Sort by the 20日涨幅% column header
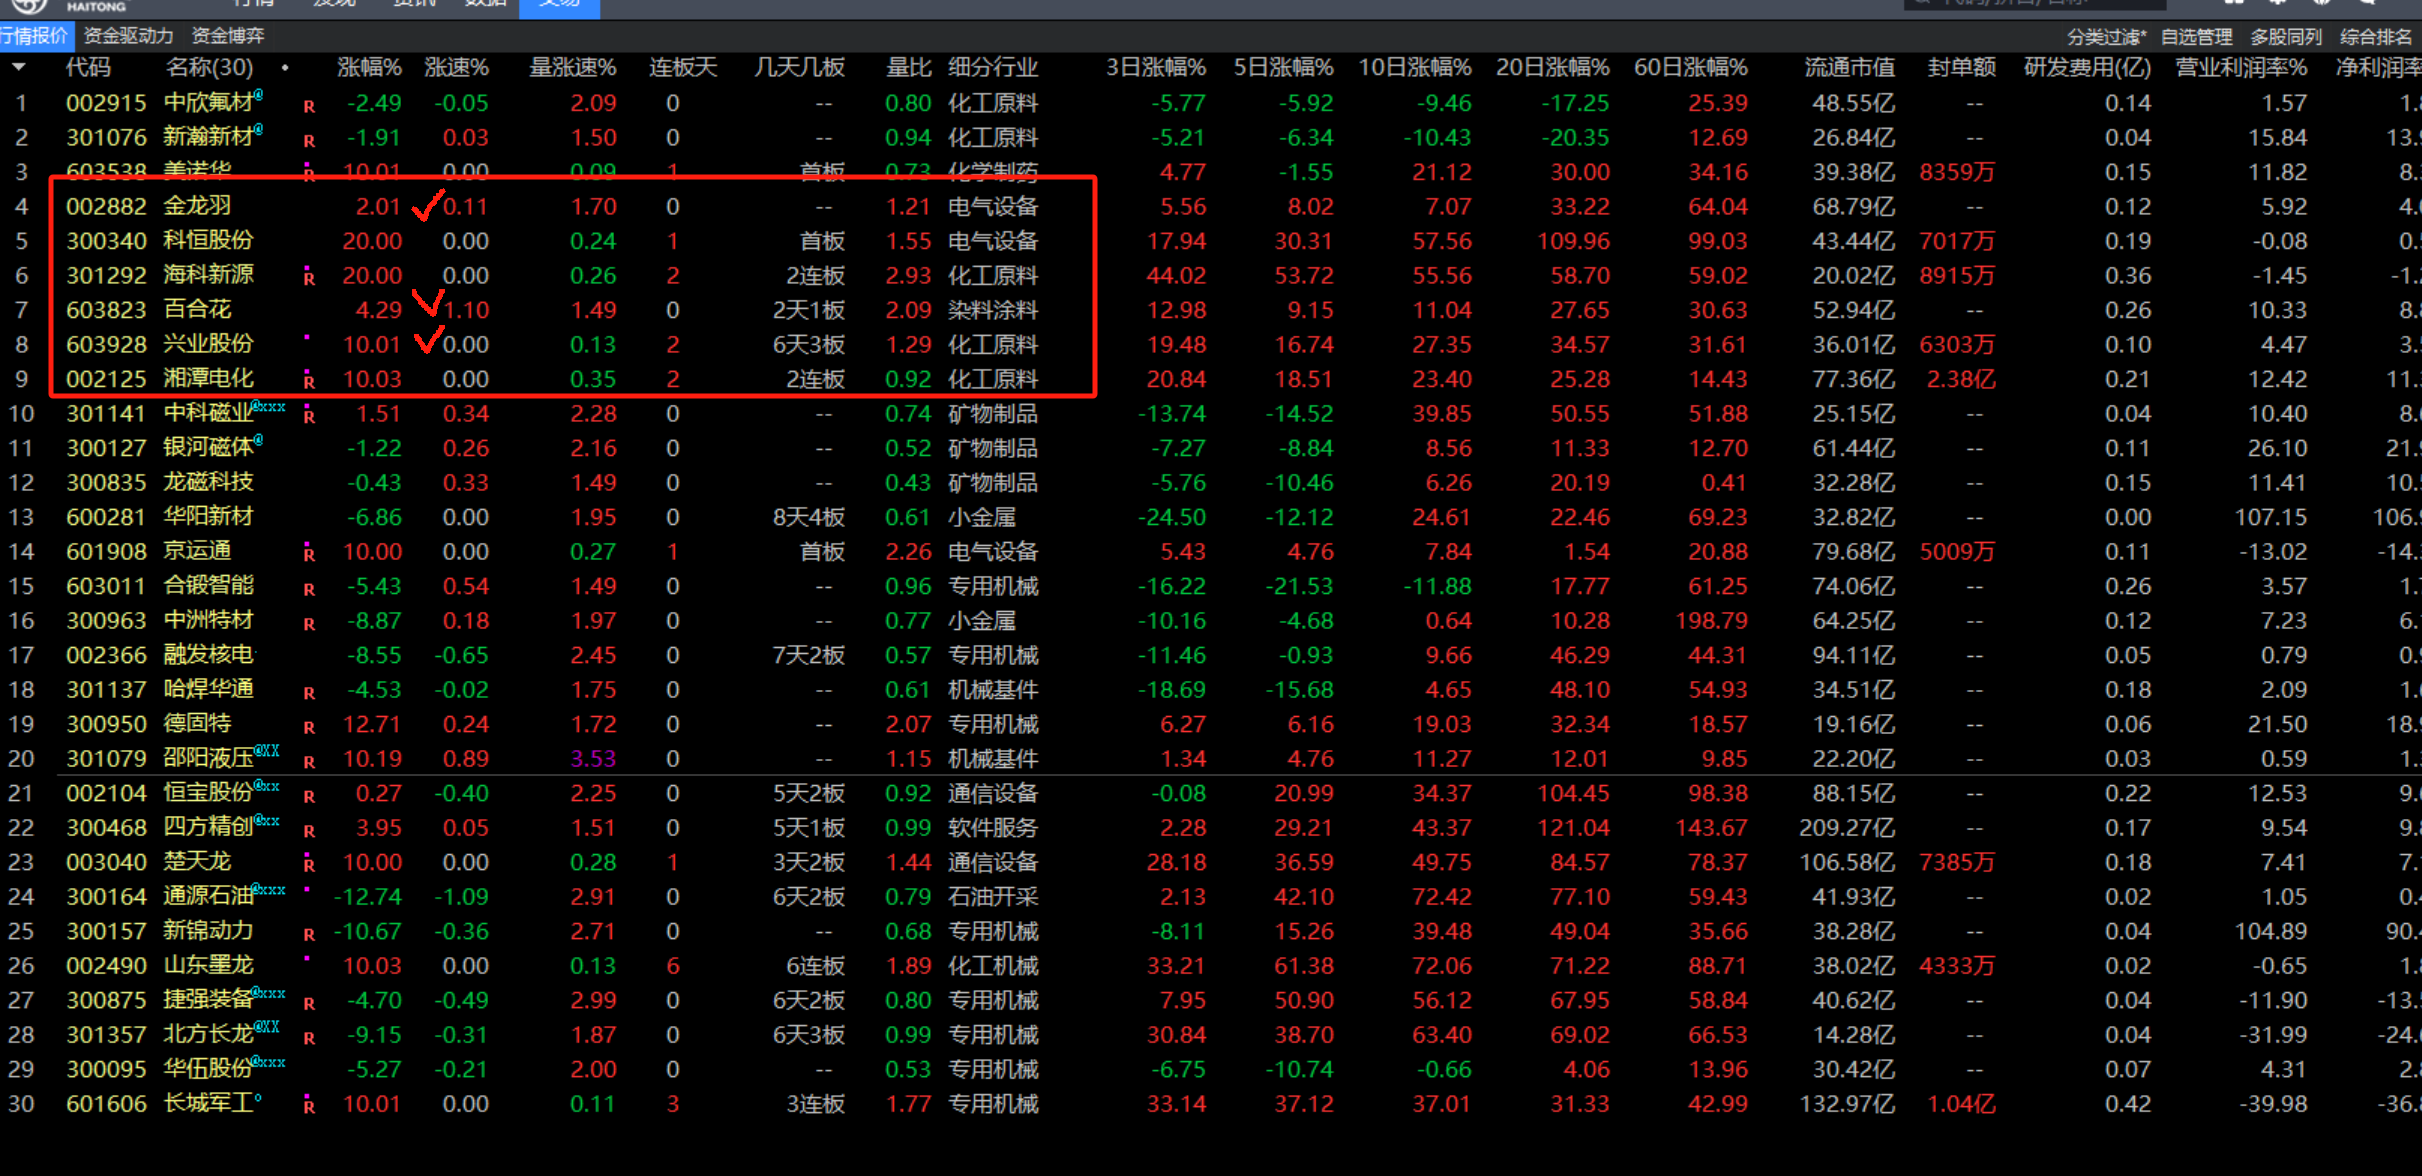This screenshot has height=1176, width=2422. coord(1552,67)
